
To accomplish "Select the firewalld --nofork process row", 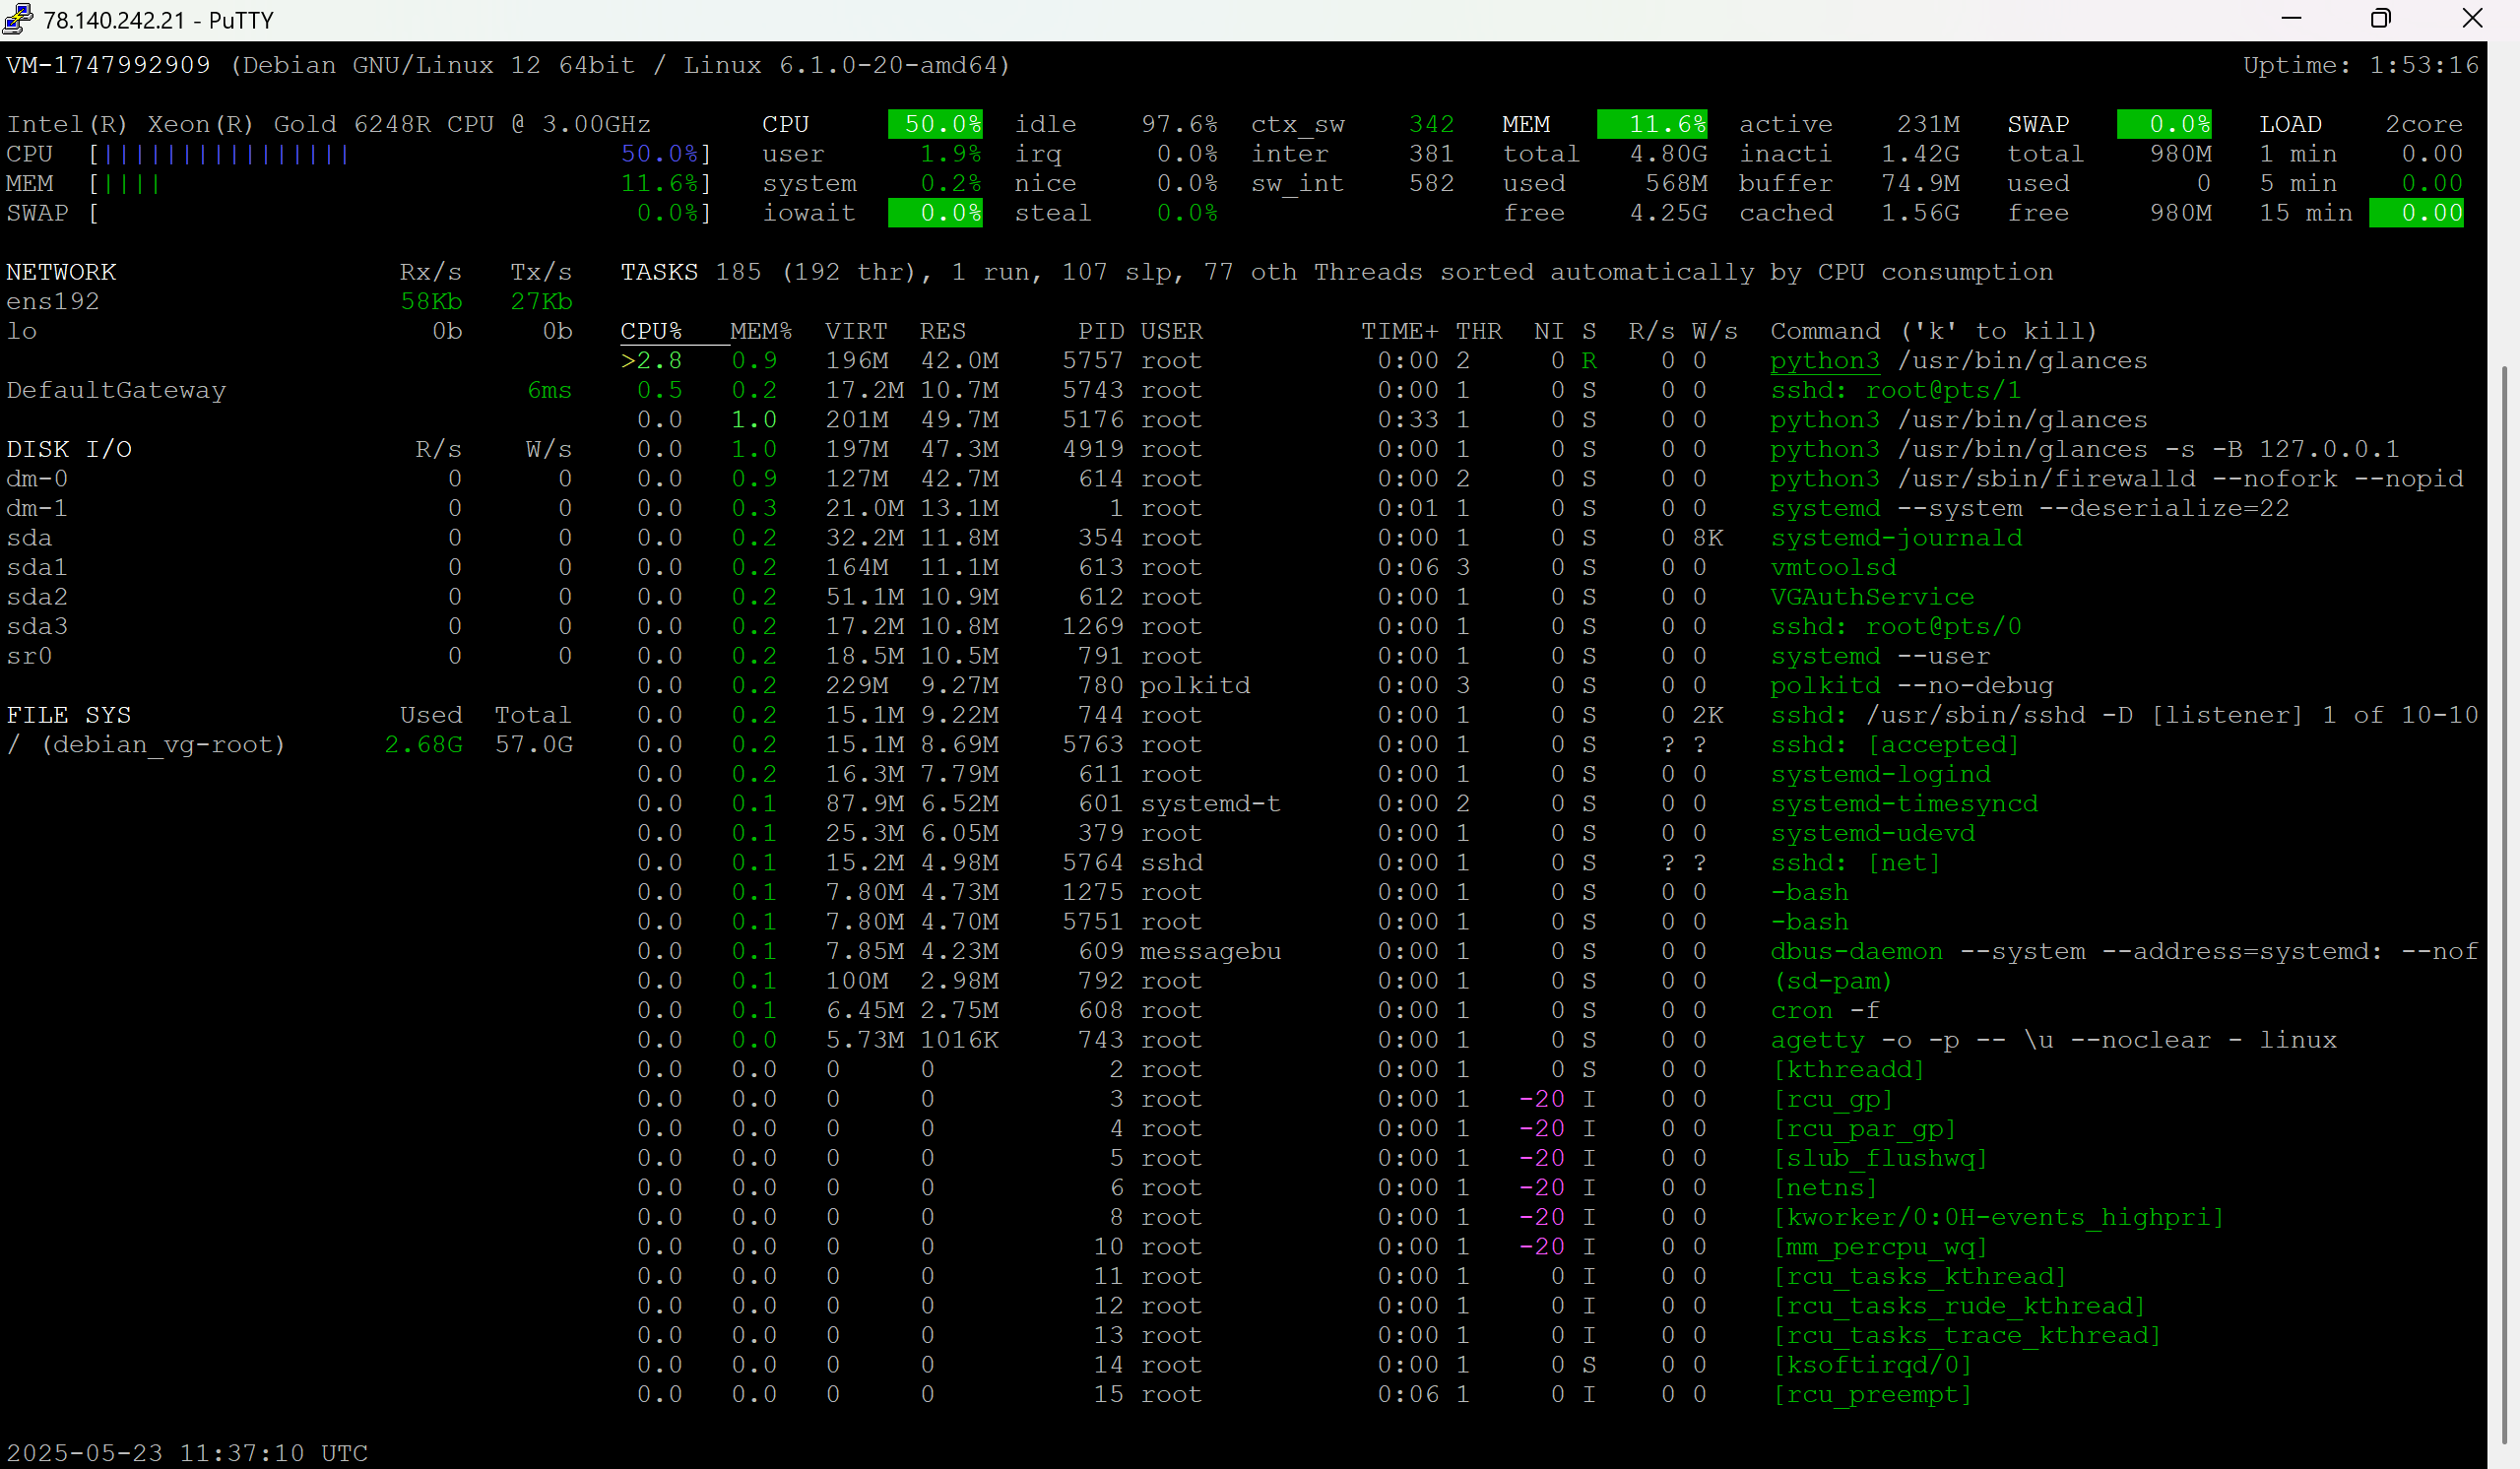I will (1550, 479).
